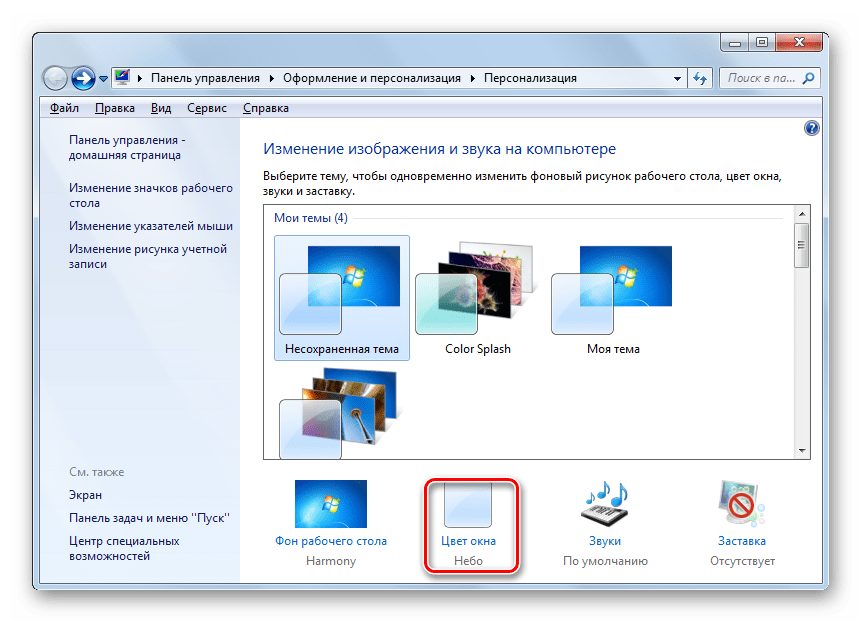Click the Заставка screensaver icon
Screen dimensions: 862x623
[x=742, y=504]
